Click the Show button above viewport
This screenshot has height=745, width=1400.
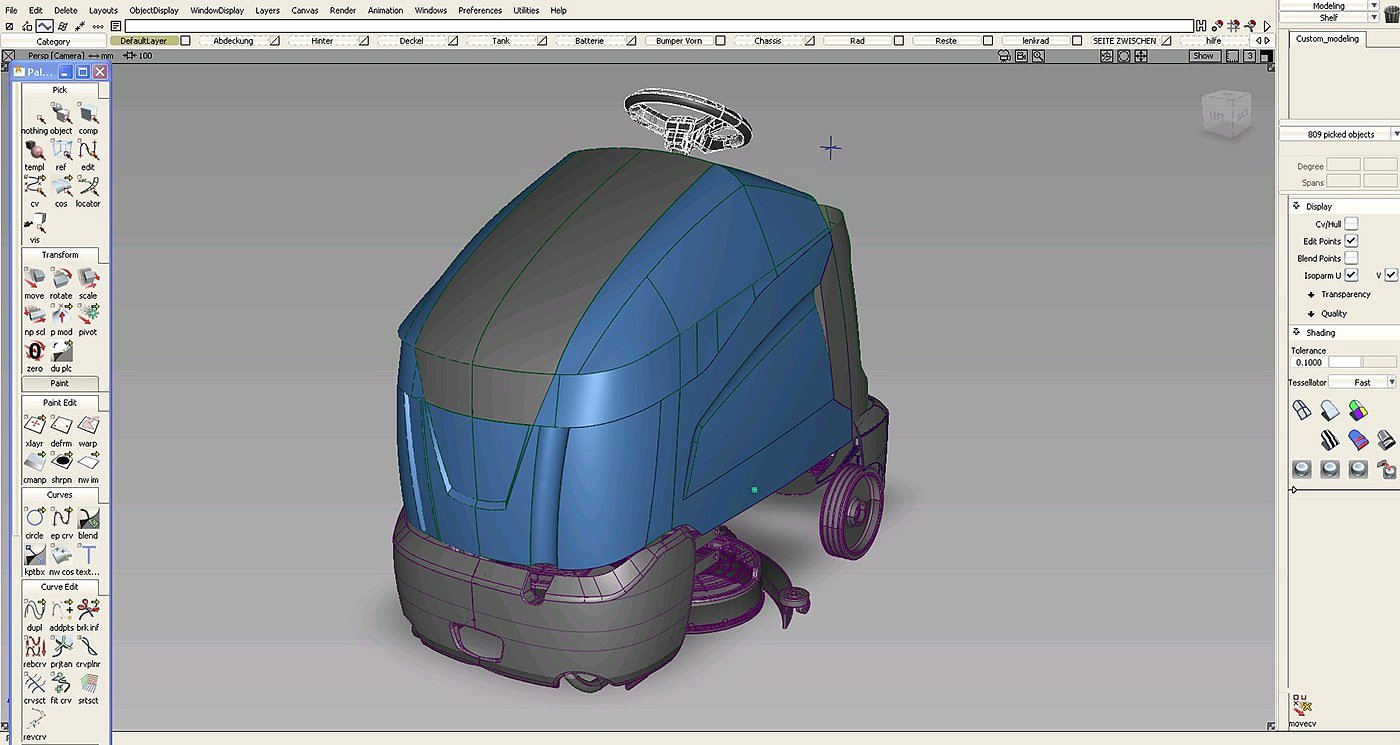pos(1203,56)
